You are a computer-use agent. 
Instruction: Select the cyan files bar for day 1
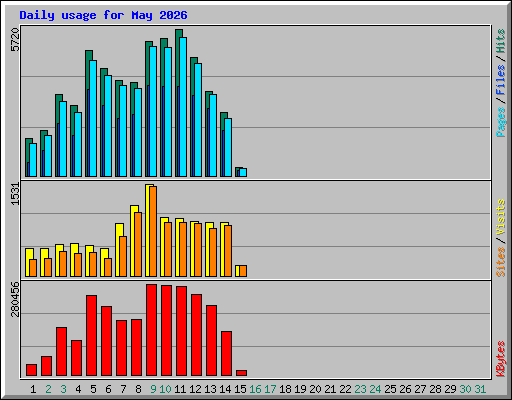pos(33,160)
